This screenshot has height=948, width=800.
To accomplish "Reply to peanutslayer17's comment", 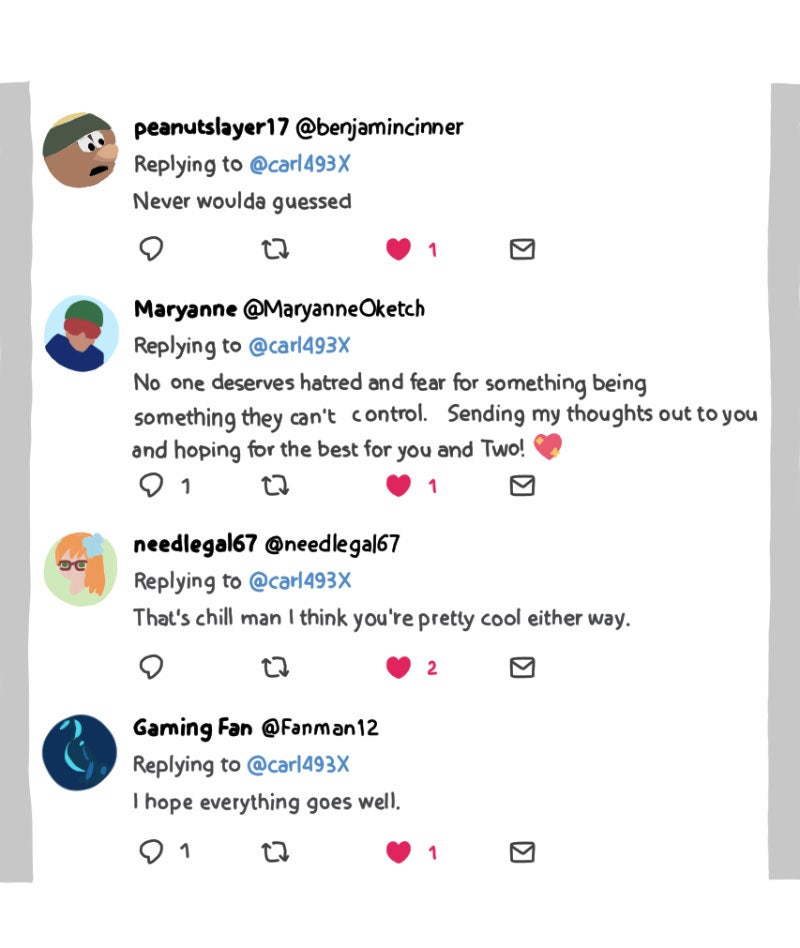I will click(x=151, y=248).
